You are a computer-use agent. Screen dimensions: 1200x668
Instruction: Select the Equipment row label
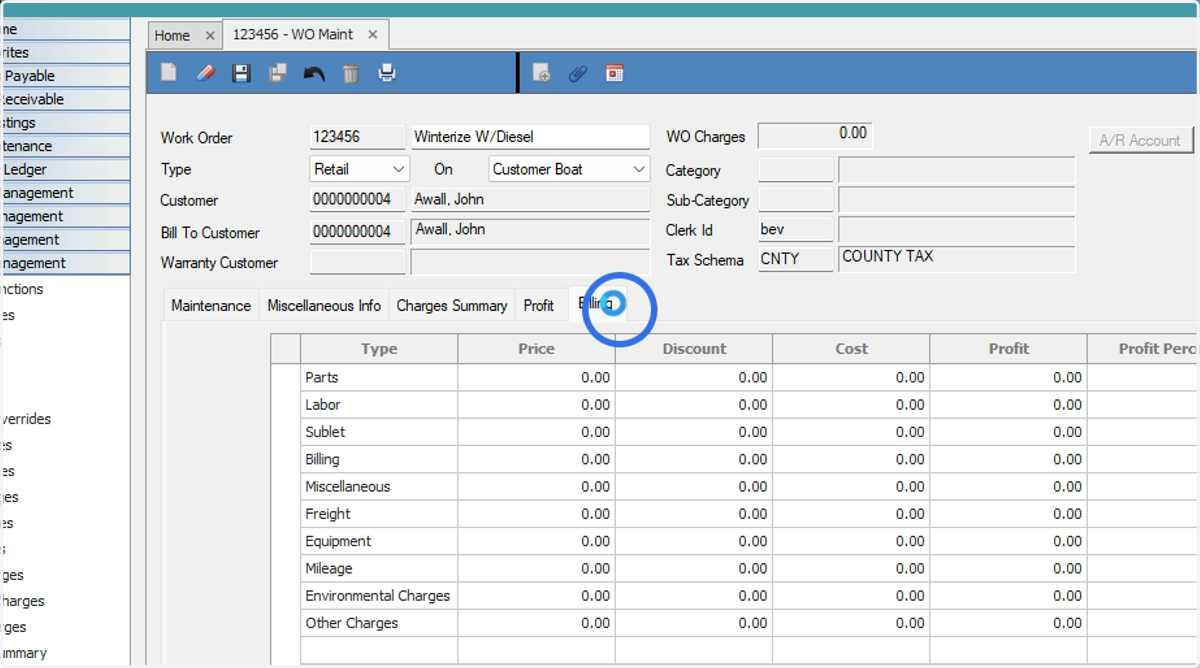[338, 541]
